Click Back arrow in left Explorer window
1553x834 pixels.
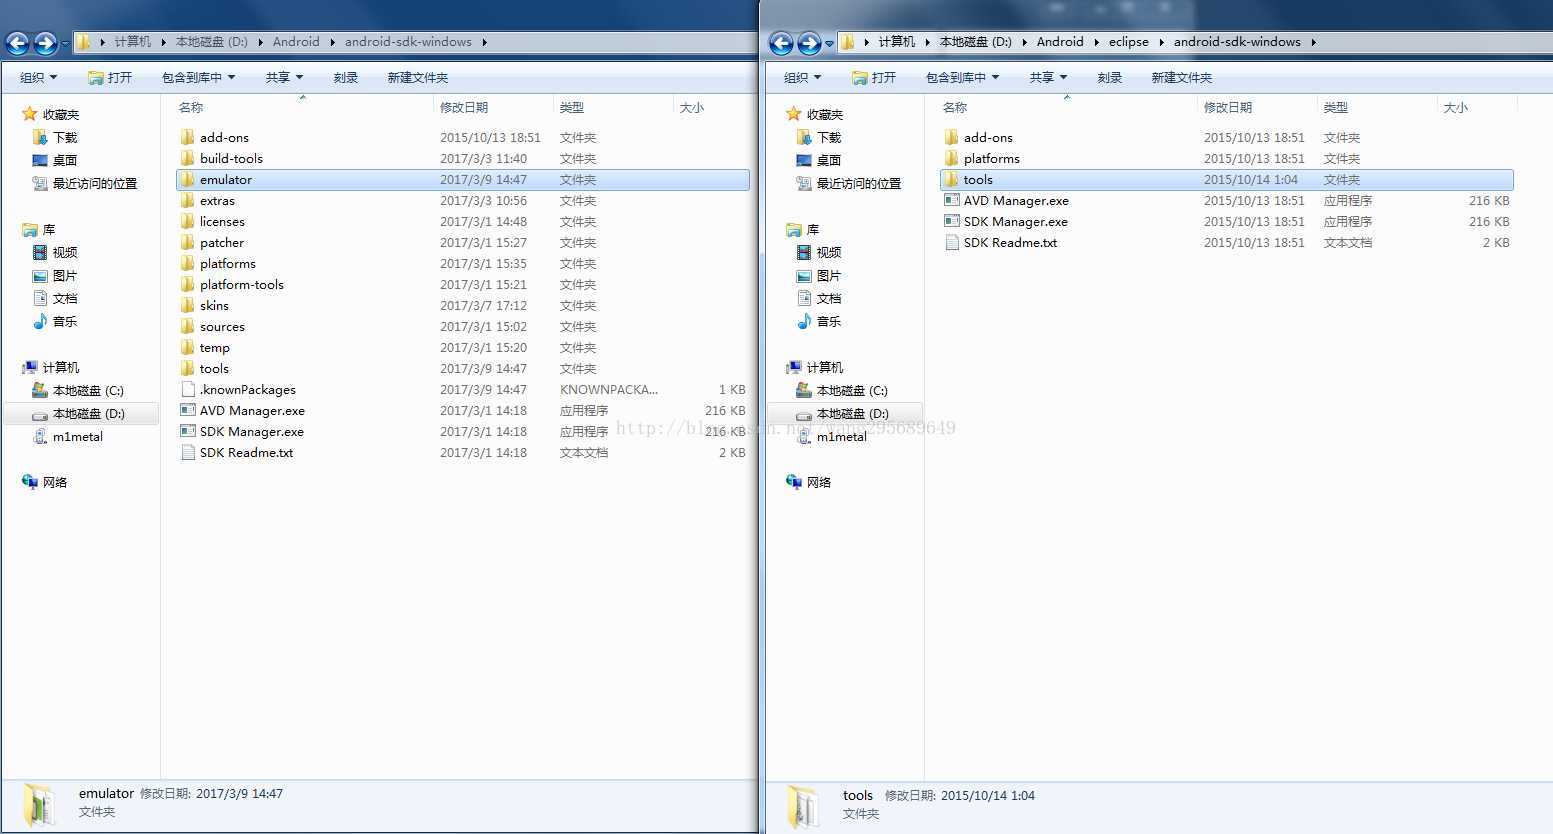coord(18,43)
